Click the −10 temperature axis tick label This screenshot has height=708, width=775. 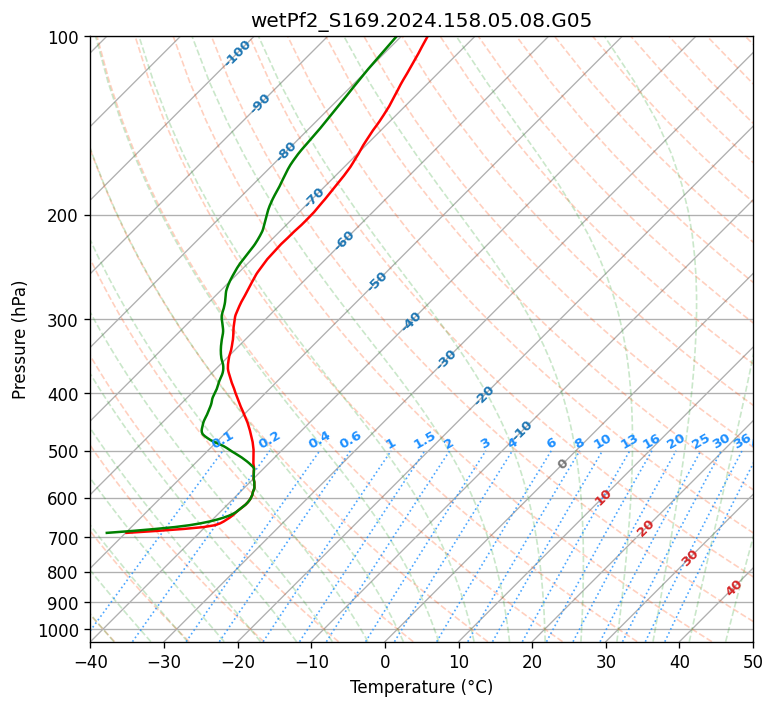311,661
